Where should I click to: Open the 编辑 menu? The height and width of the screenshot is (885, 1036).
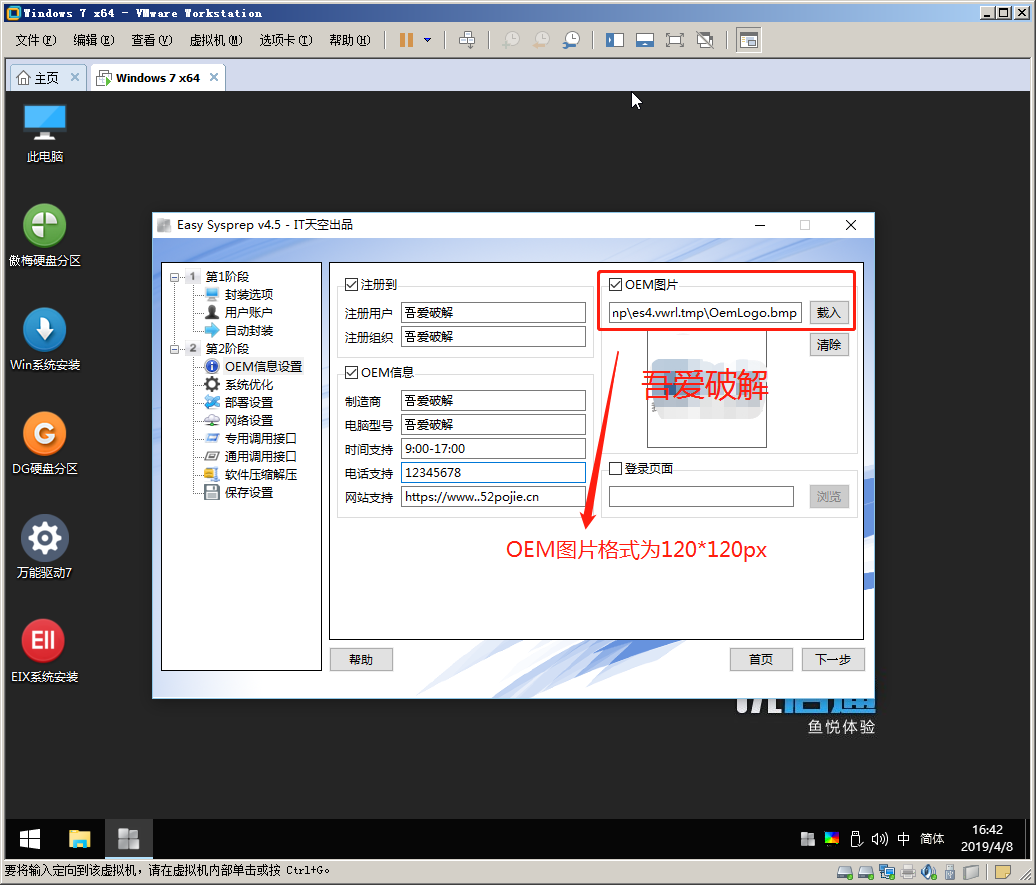(x=94, y=40)
